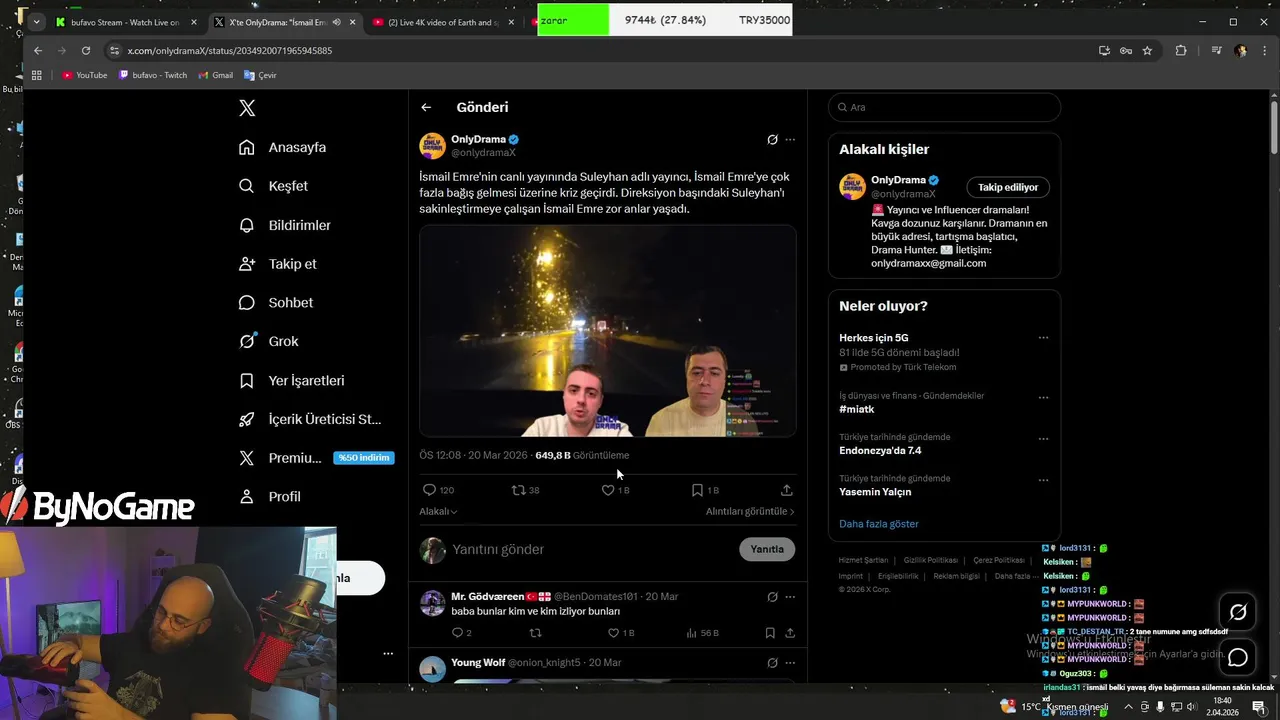
Task: Open the bufavo - Twitch bookmark
Action: pyautogui.click(x=153, y=75)
